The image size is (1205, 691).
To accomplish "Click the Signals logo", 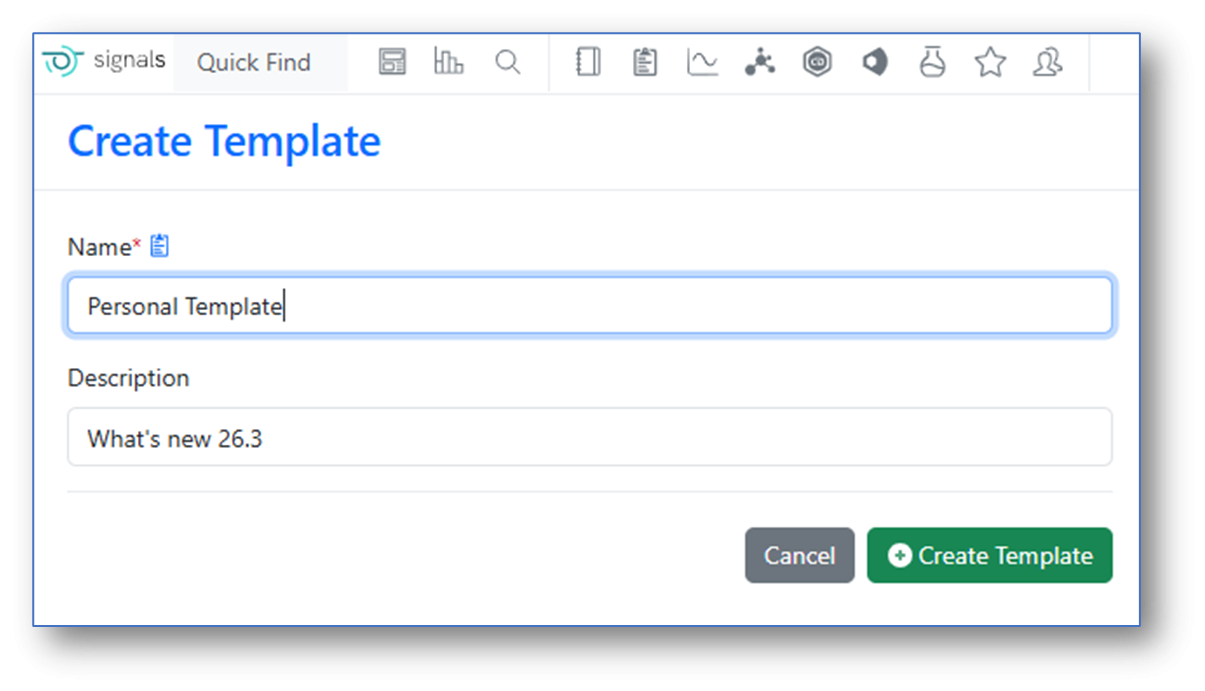I will [x=104, y=62].
